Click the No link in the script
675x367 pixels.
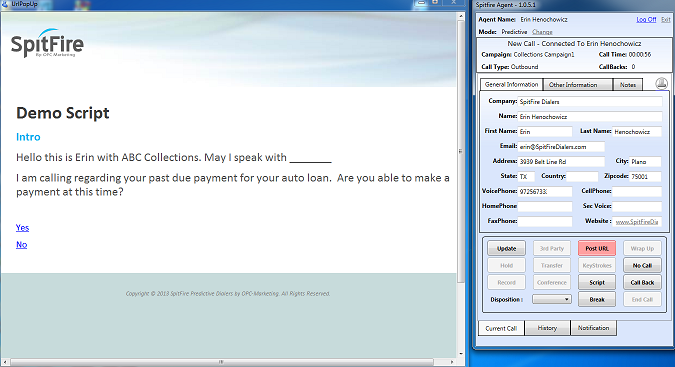click(22, 244)
